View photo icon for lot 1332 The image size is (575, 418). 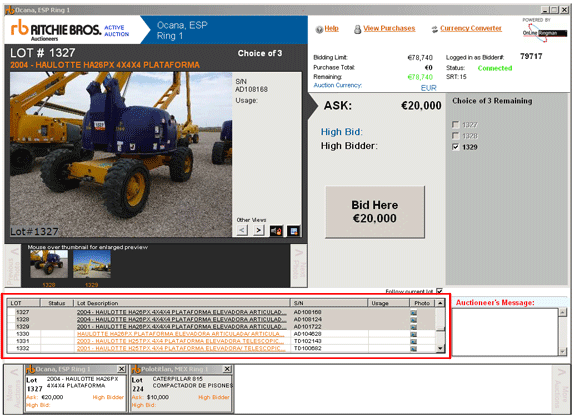point(413,349)
